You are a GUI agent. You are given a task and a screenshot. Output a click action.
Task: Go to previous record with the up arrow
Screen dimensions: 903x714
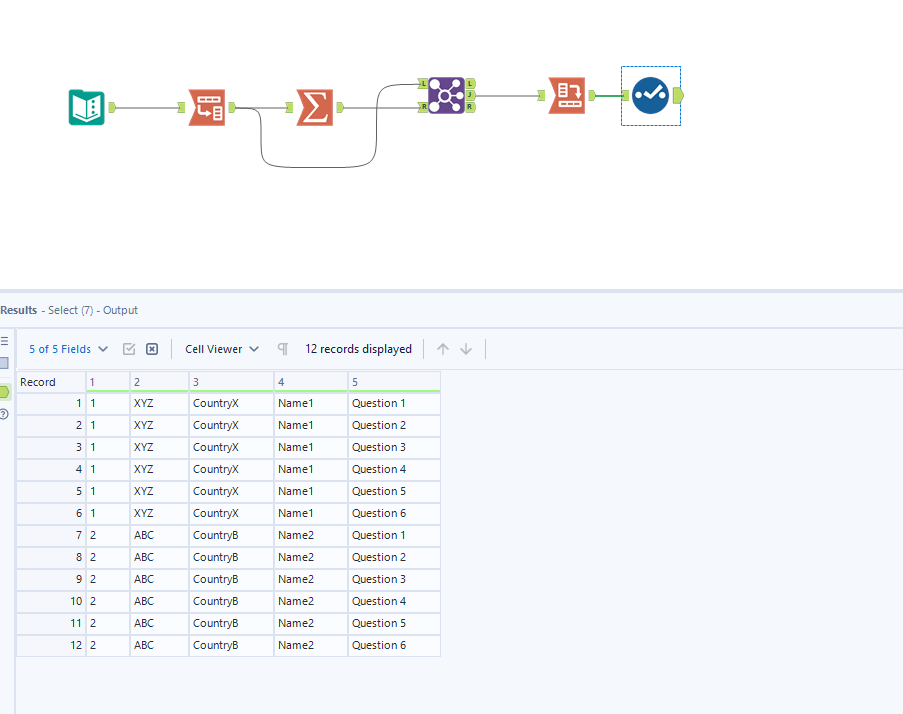point(442,348)
